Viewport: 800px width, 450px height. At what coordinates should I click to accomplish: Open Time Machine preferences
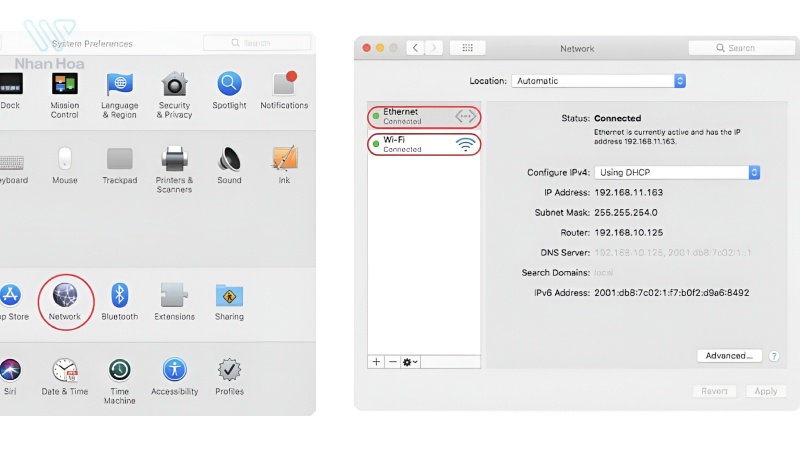pyautogui.click(x=120, y=382)
